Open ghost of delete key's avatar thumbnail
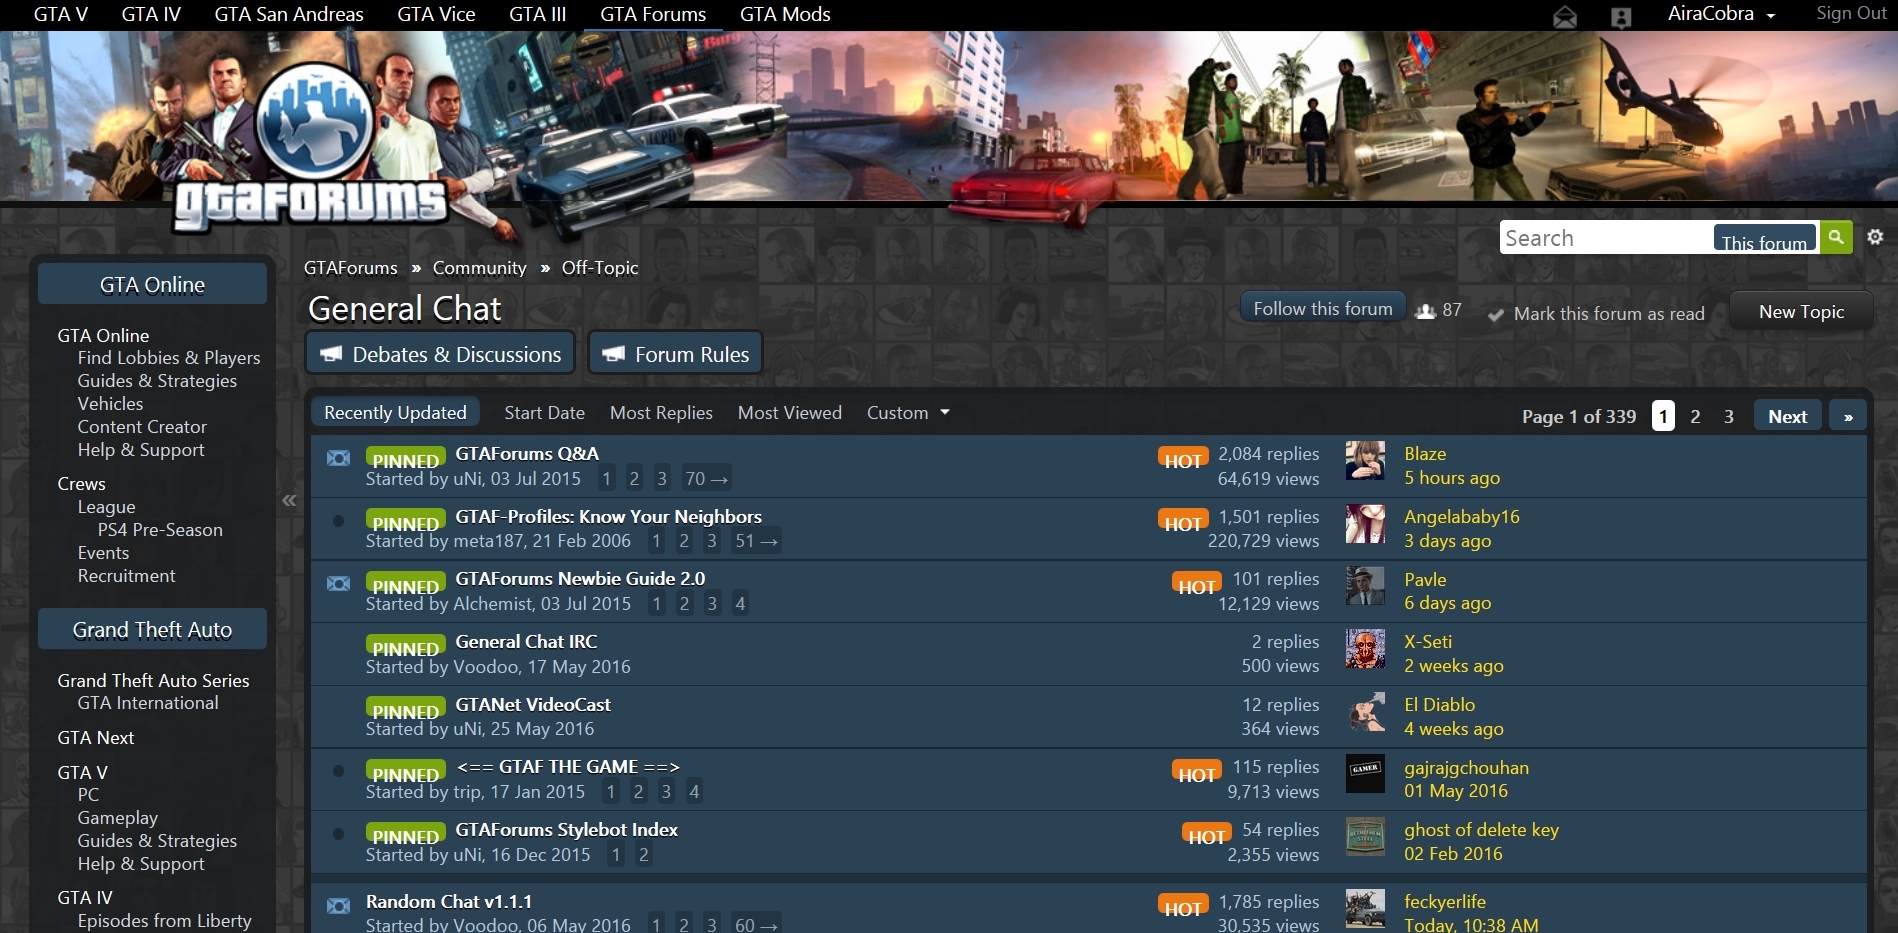This screenshot has height=933, width=1898. pos(1365,837)
